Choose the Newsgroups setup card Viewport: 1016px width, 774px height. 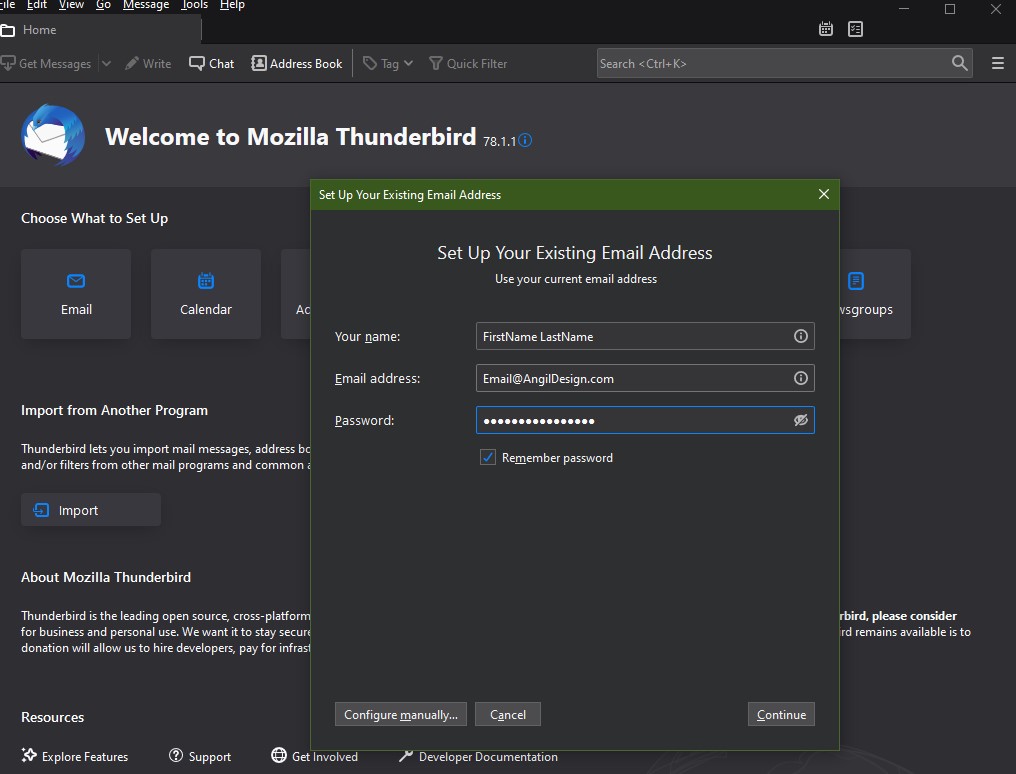tap(875, 294)
